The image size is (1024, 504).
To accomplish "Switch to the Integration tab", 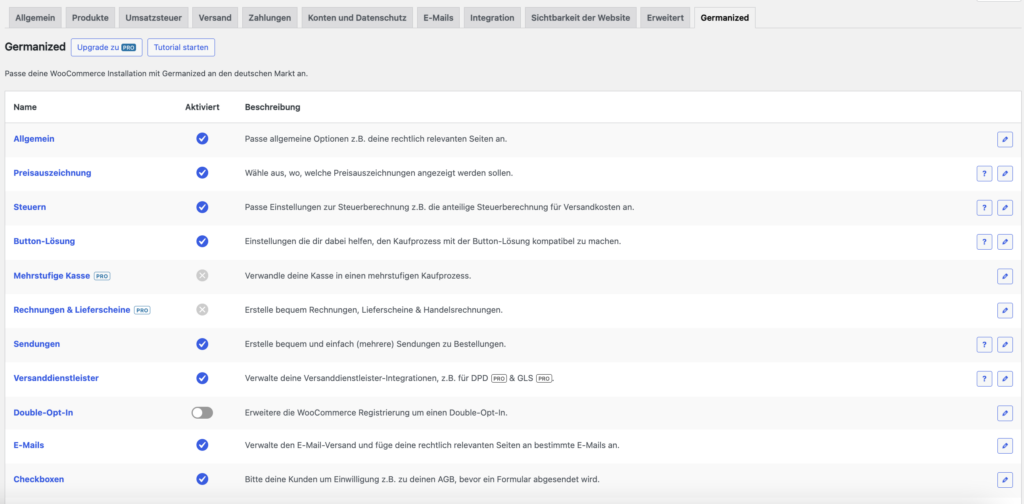I will click(492, 18).
